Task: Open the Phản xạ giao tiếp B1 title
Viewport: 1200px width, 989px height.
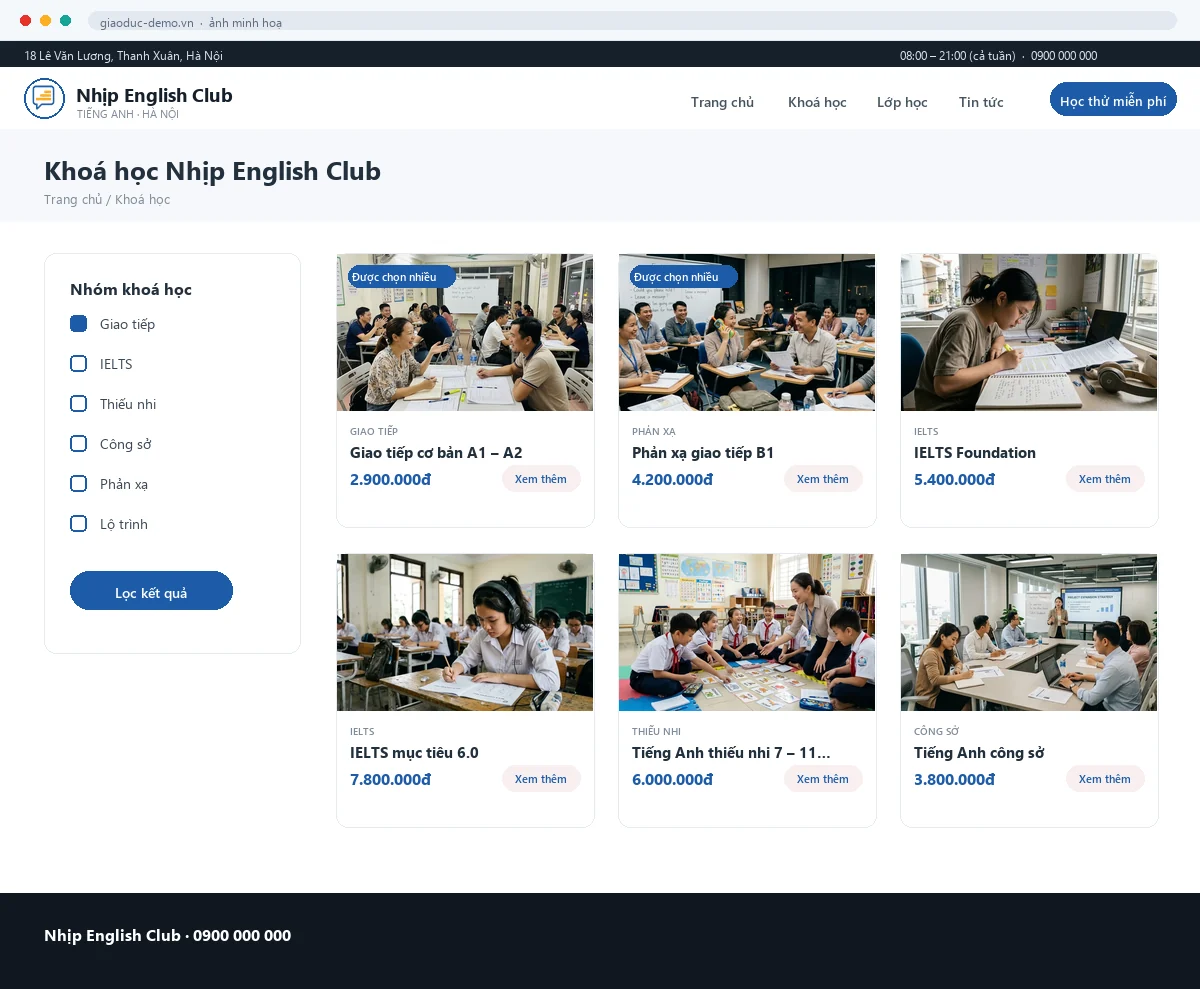Action: click(703, 453)
